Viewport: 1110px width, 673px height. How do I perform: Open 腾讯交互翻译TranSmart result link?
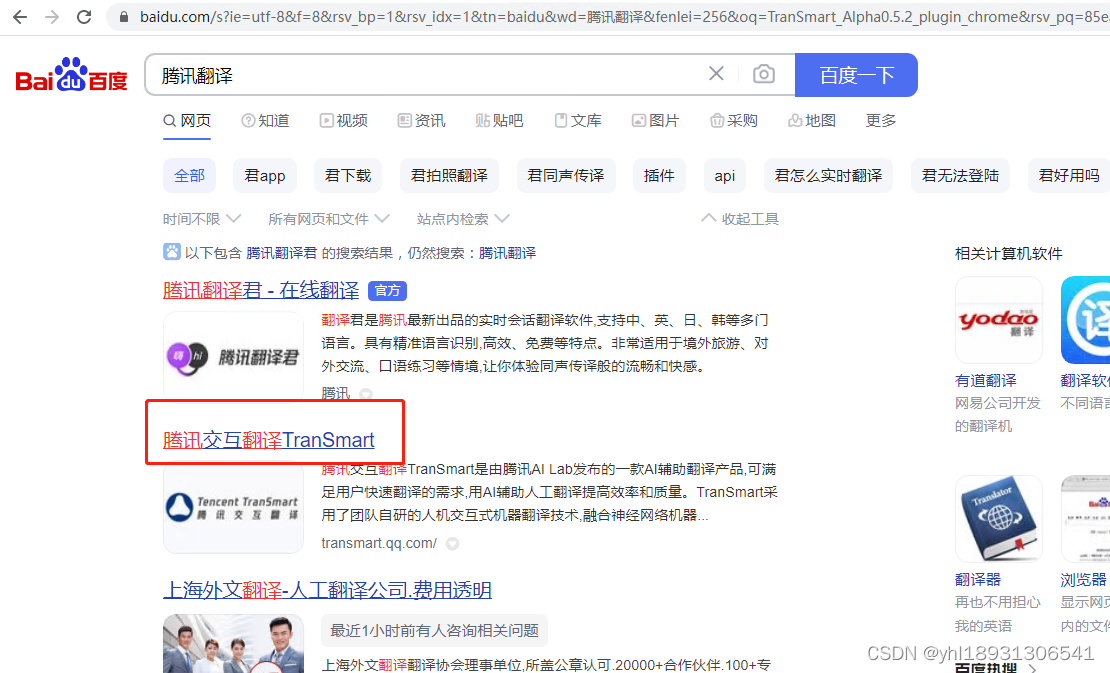pyautogui.click(x=268, y=440)
